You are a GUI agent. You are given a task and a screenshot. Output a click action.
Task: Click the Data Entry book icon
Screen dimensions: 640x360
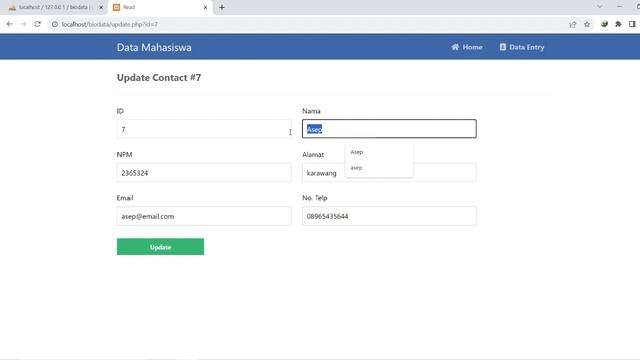click(502, 47)
